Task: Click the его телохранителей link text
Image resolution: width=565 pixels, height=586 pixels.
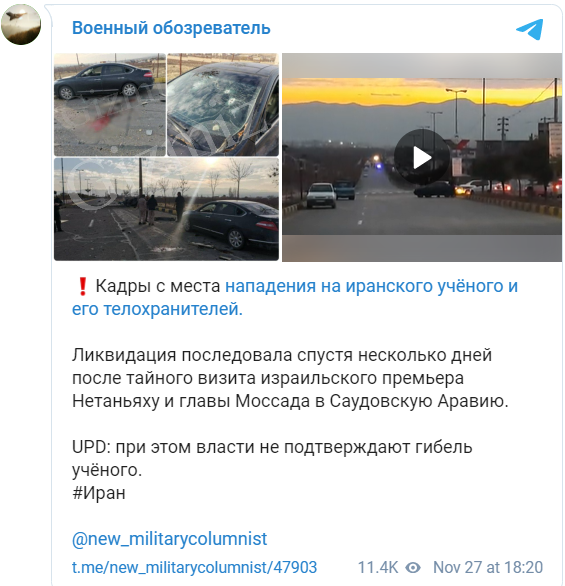Action: [x=157, y=309]
